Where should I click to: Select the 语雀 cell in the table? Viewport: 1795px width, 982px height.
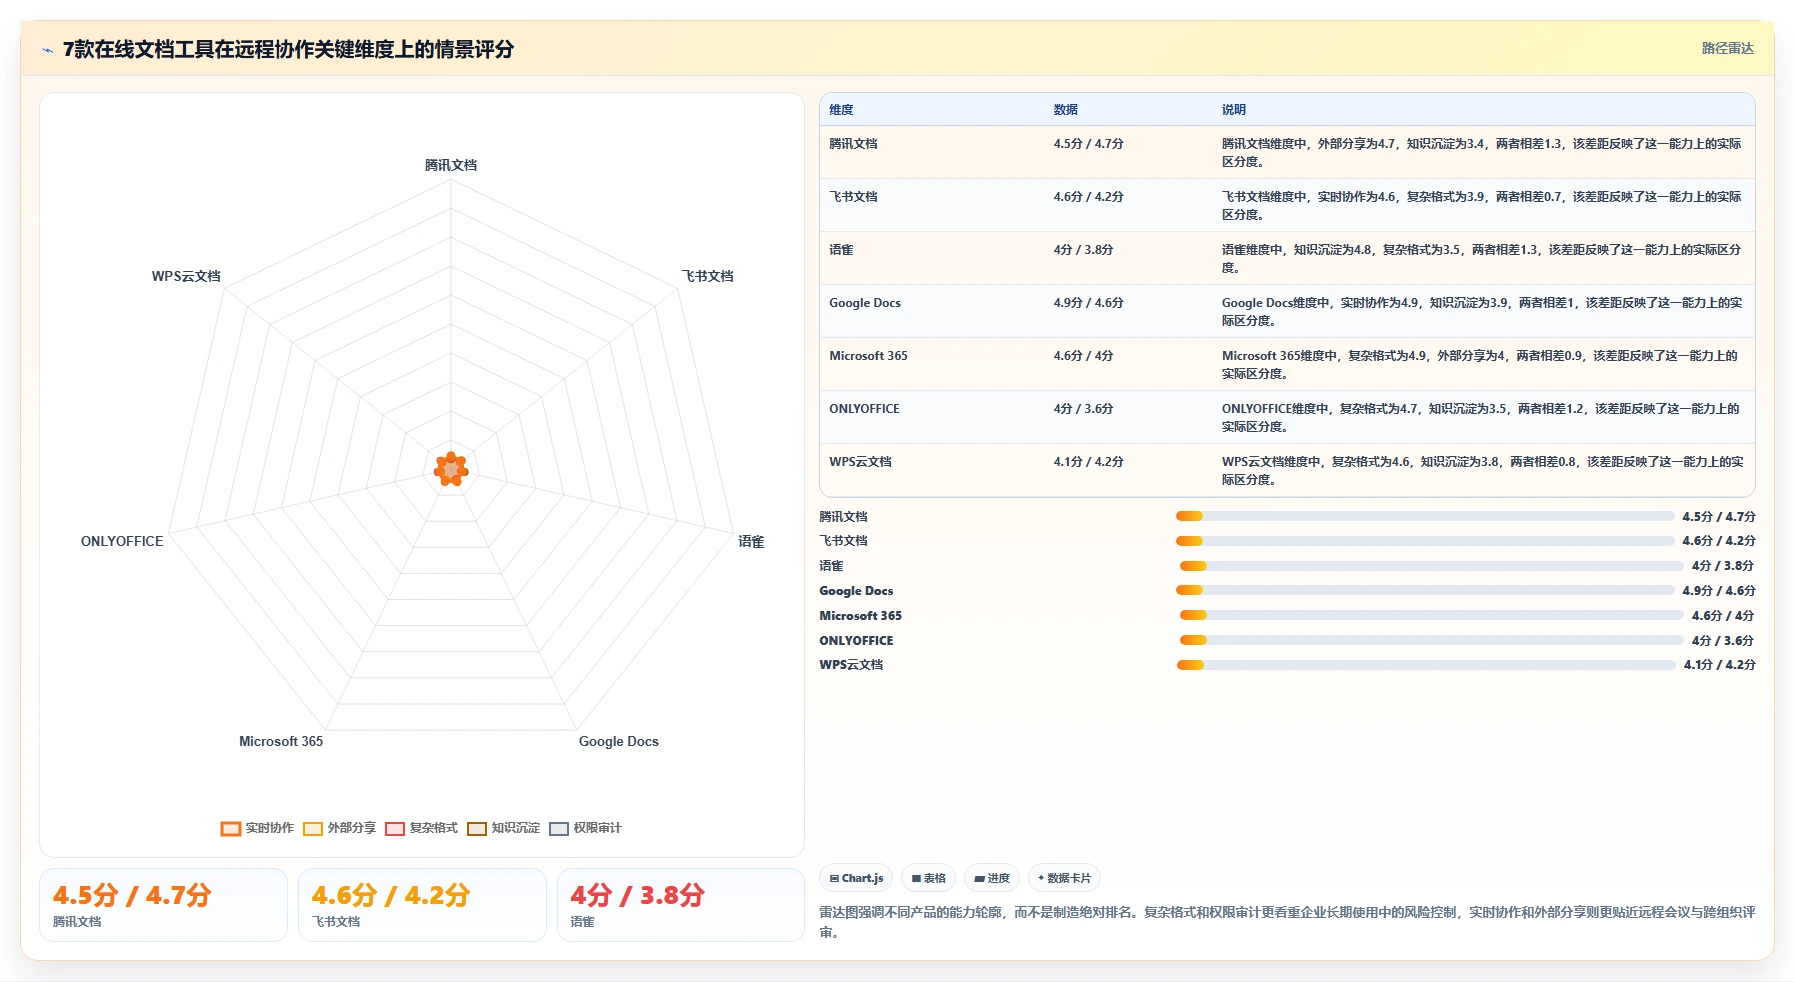click(x=932, y=258)
